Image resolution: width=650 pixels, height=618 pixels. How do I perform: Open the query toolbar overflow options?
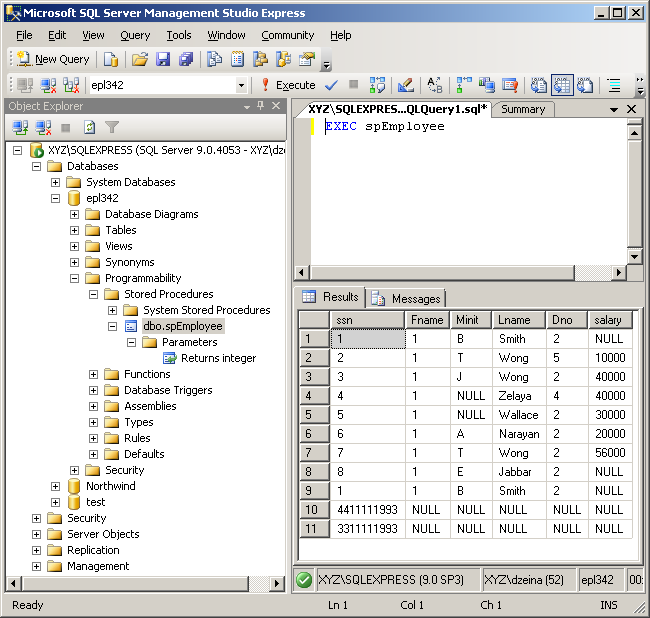pyautogui.click(x=640, y=85)
